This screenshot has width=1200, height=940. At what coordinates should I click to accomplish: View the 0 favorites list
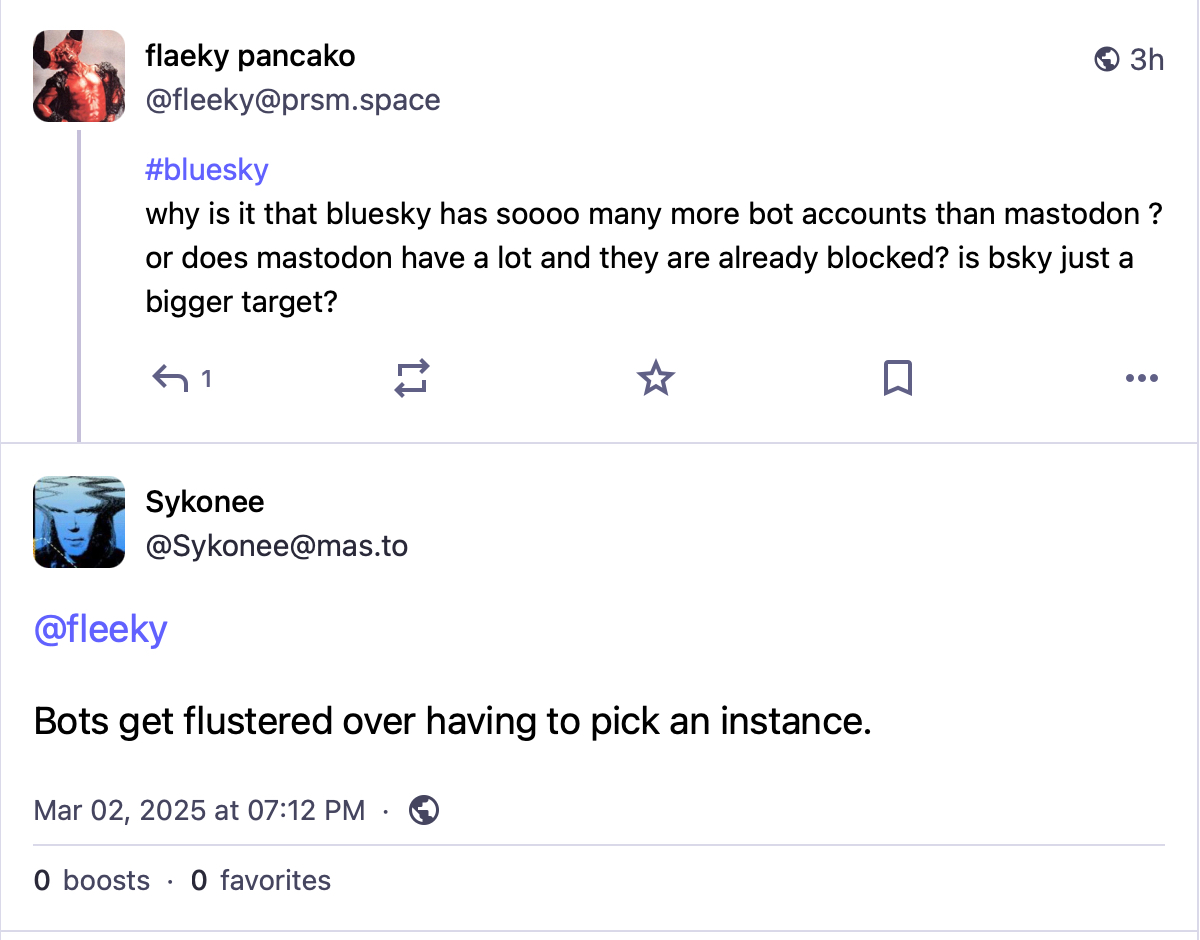tap(261, 881)
